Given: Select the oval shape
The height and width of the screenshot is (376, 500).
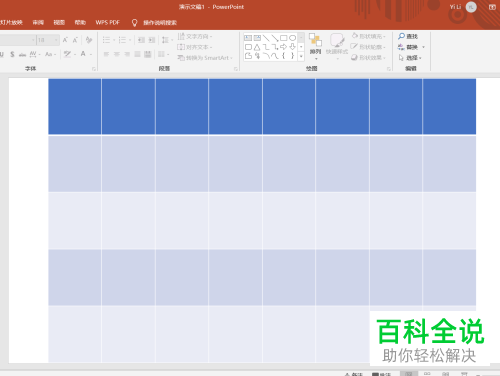Looking at the screenshot, I should (292, 38).
